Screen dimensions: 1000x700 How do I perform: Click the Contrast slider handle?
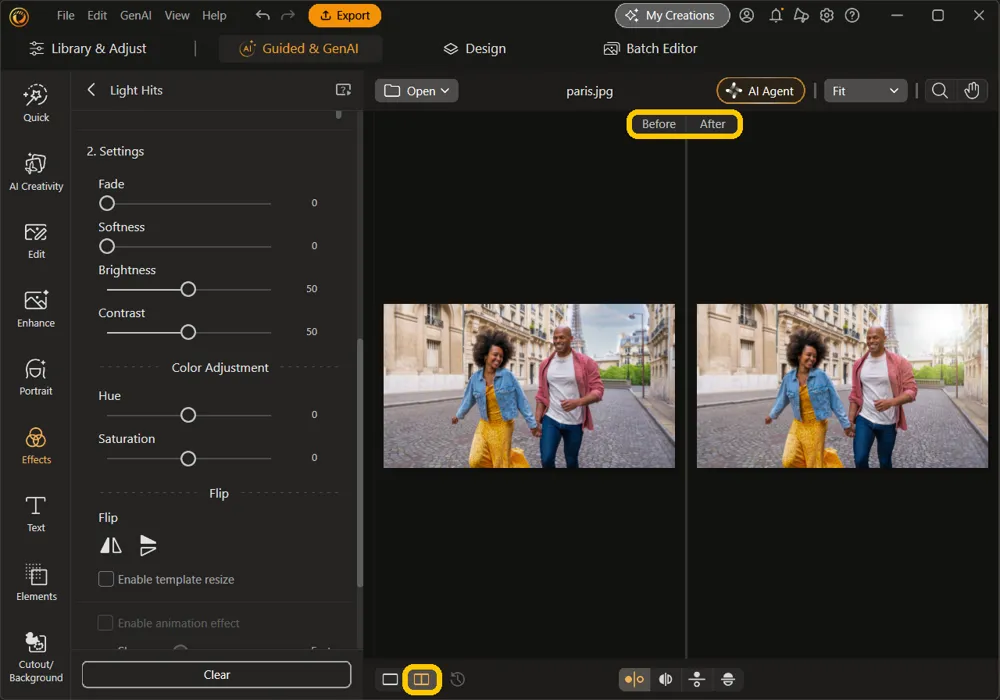(x=188, y=332)
